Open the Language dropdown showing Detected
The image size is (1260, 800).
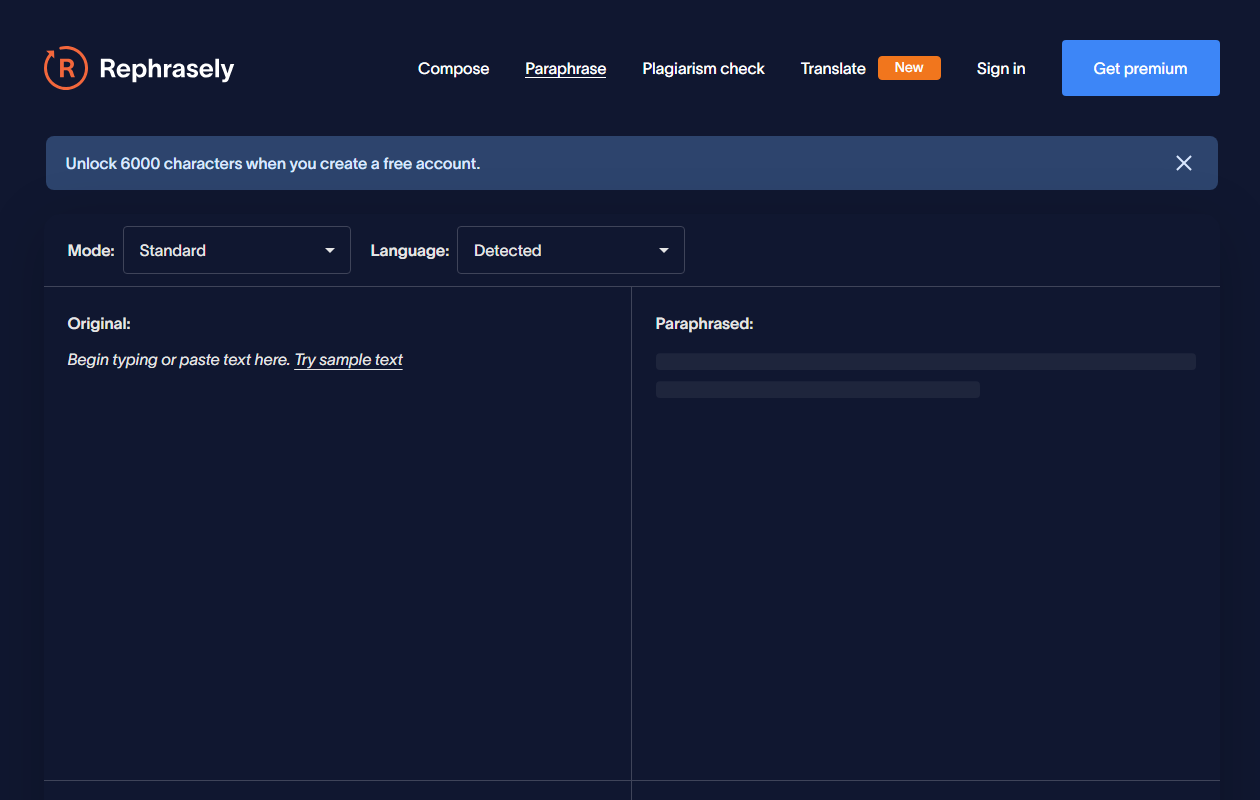(570, 250)
